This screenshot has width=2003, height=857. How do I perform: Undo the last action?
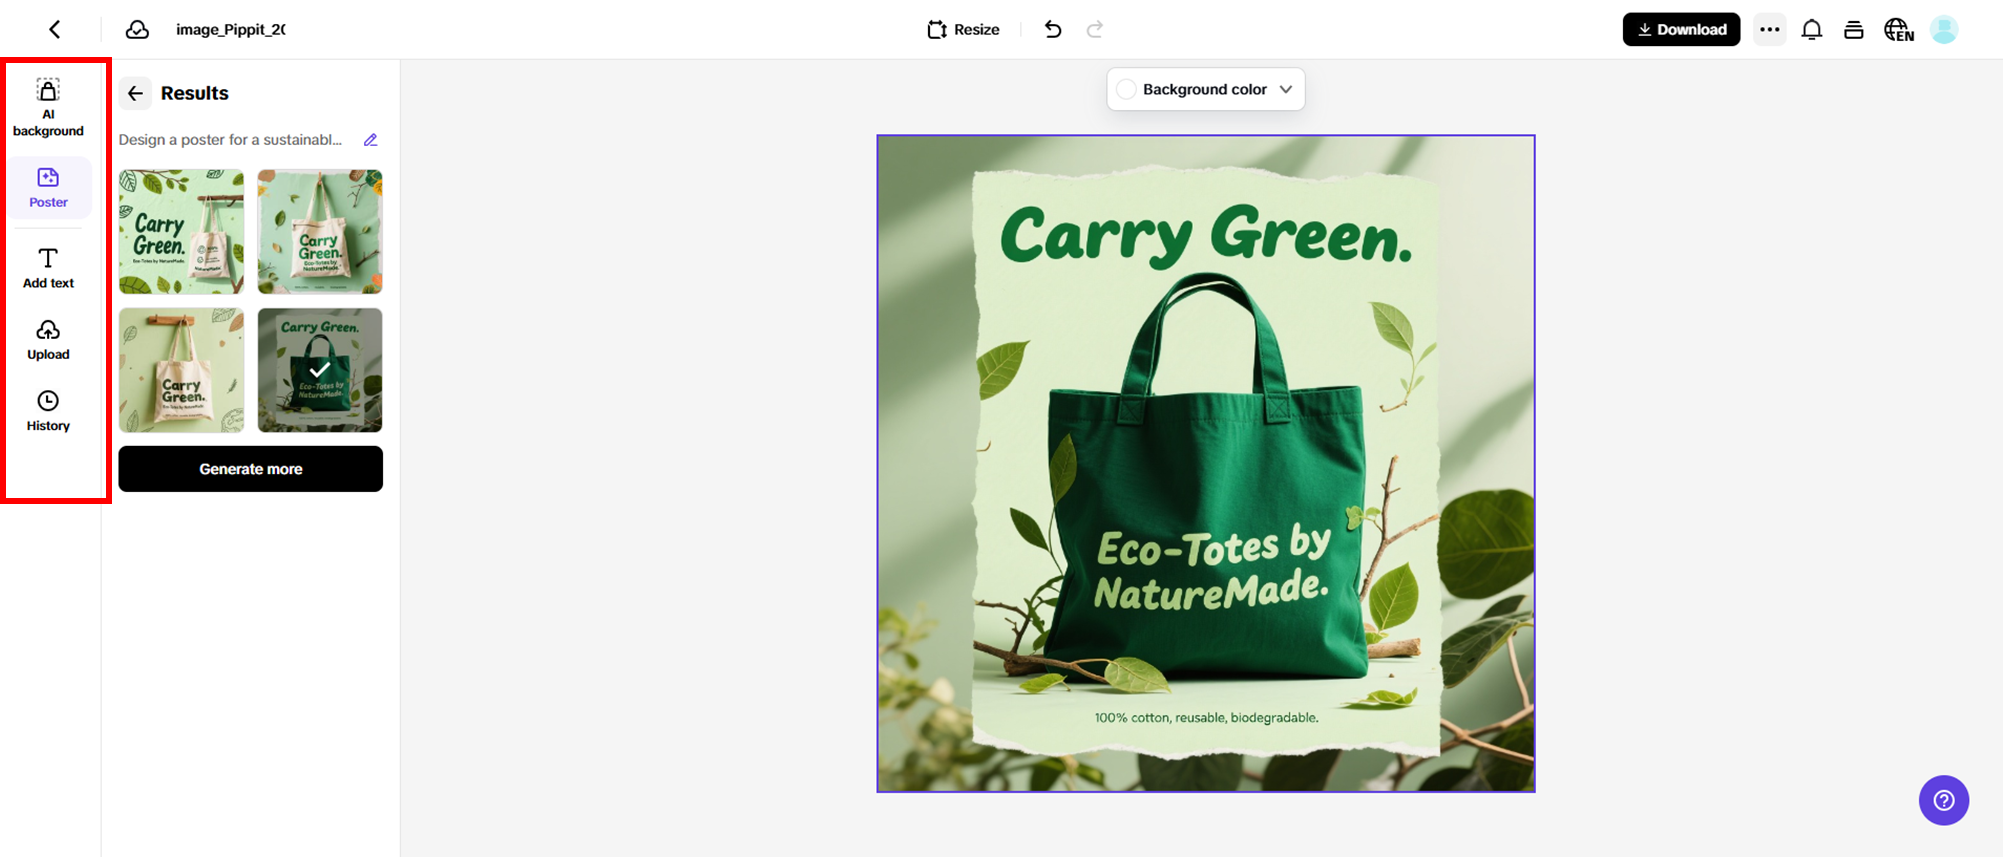(1053, 30)
